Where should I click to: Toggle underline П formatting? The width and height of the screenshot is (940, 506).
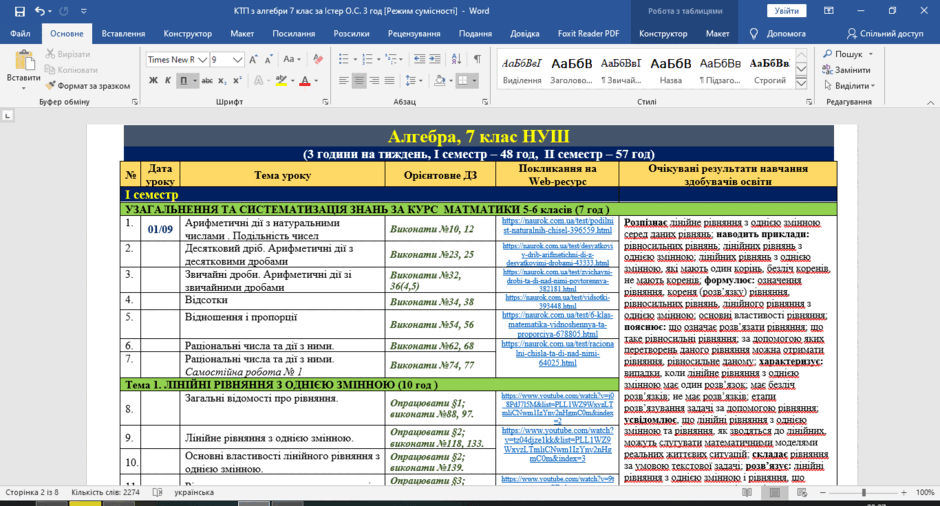click(183, 80)
